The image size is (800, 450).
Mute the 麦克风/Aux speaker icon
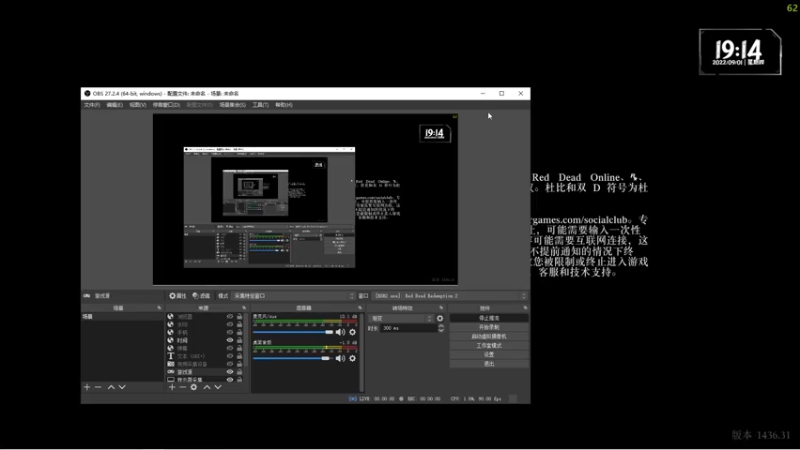click(340, 332)
